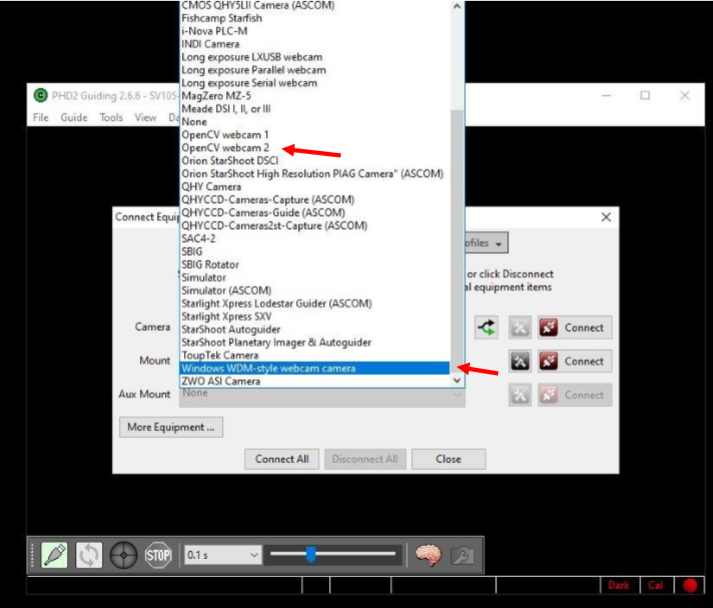Click the loop exposures icon
This screenshot has height=608, width=713.
(89, 555)
